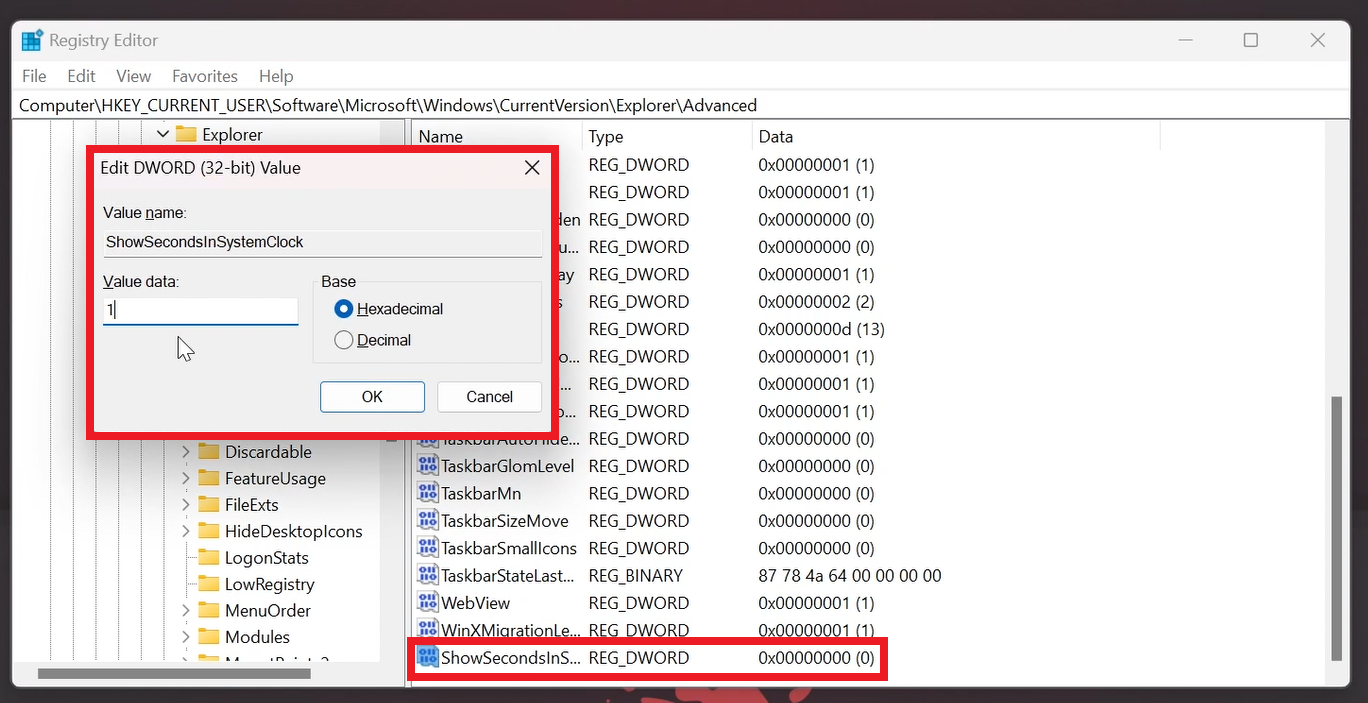
Task: Click the FileExts folder icon
Action: coord(208,505)
